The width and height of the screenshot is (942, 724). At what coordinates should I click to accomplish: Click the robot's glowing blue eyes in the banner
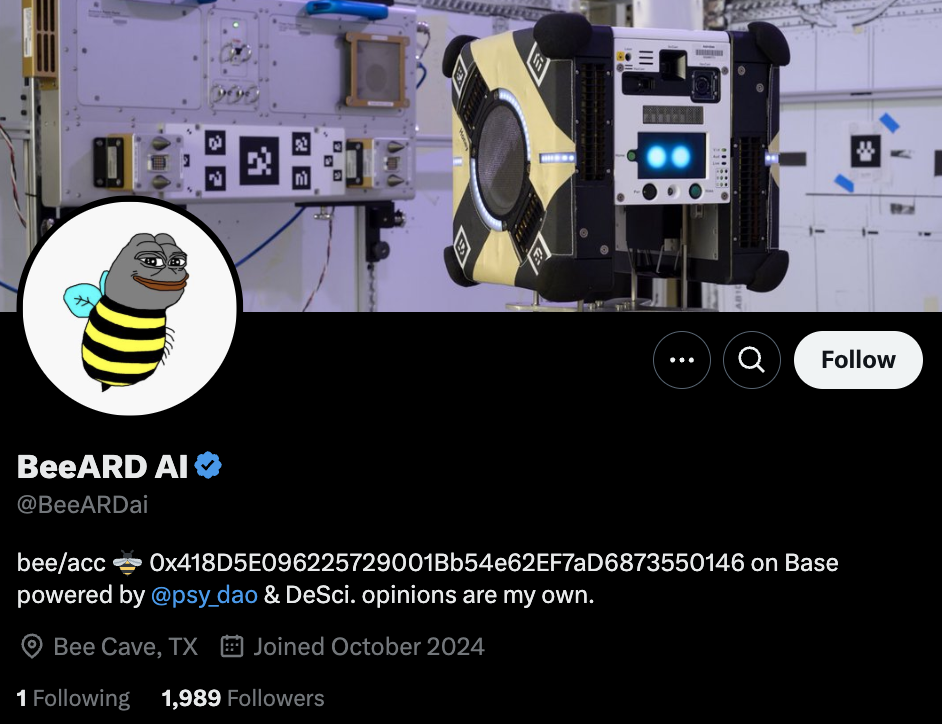pyautogui.click(x=668, y=157)
